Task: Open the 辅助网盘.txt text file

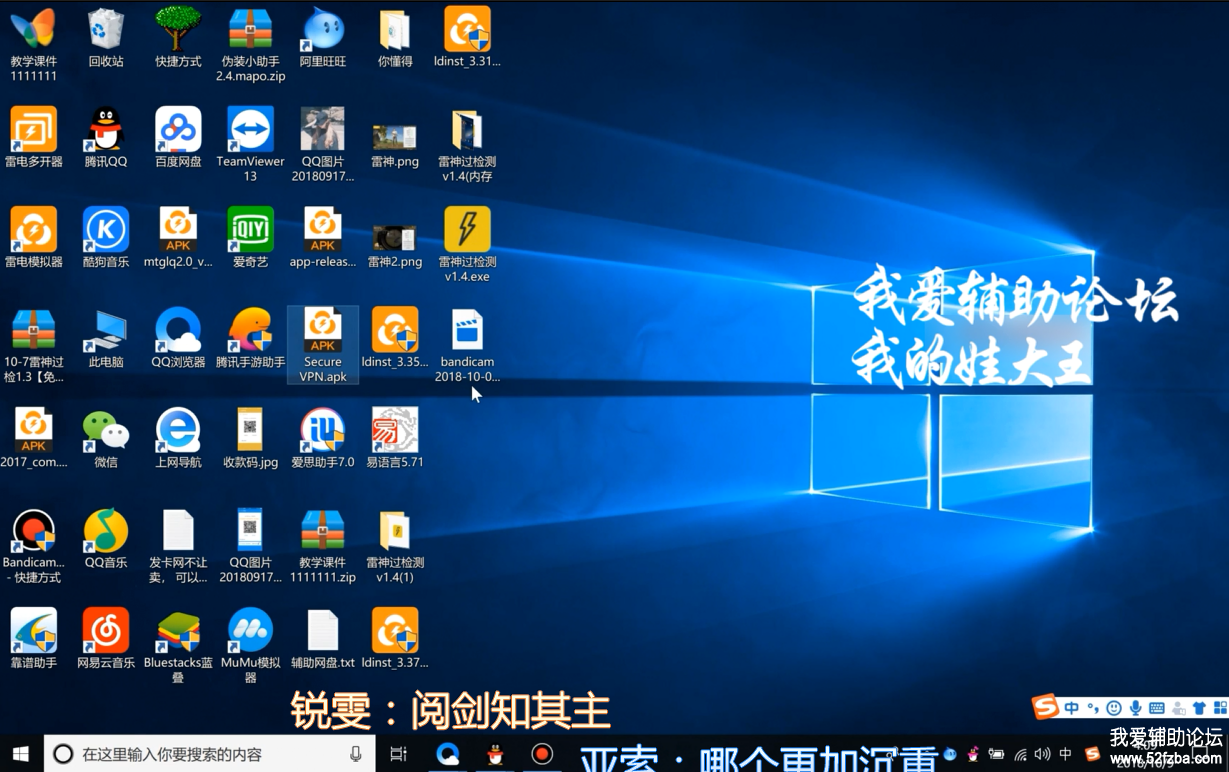Action: pyautogui.click(x=322, y=633)
